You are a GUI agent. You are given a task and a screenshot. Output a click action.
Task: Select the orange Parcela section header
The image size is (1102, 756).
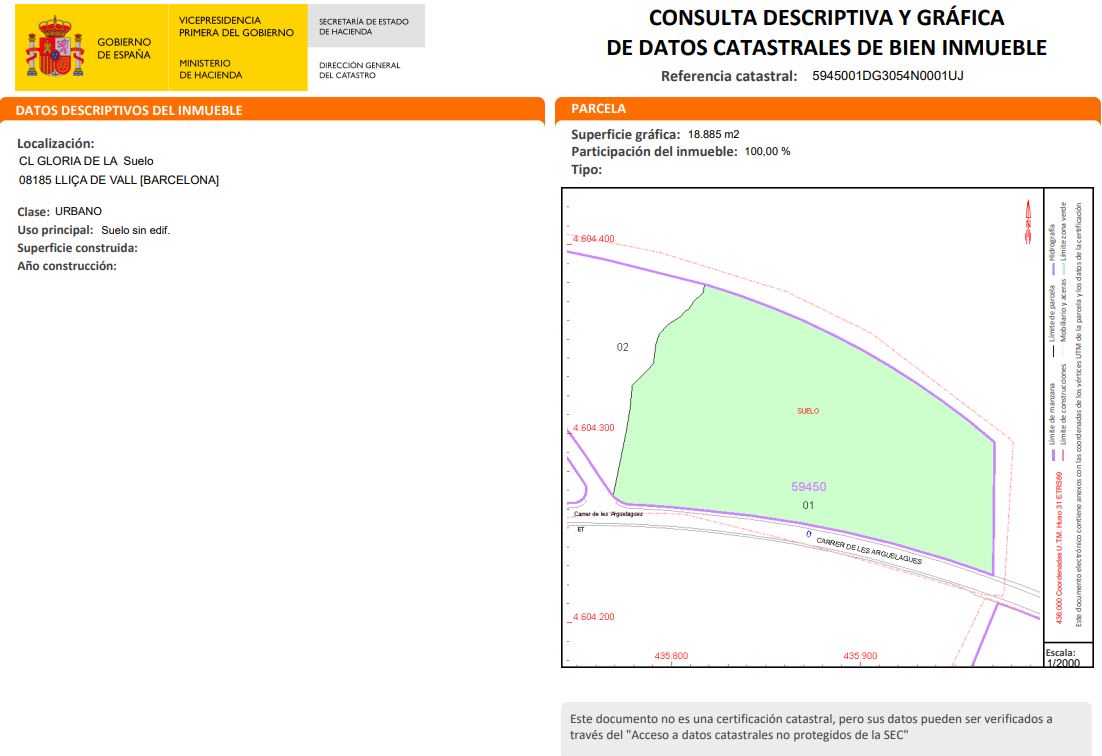click(x=598, y=108)
